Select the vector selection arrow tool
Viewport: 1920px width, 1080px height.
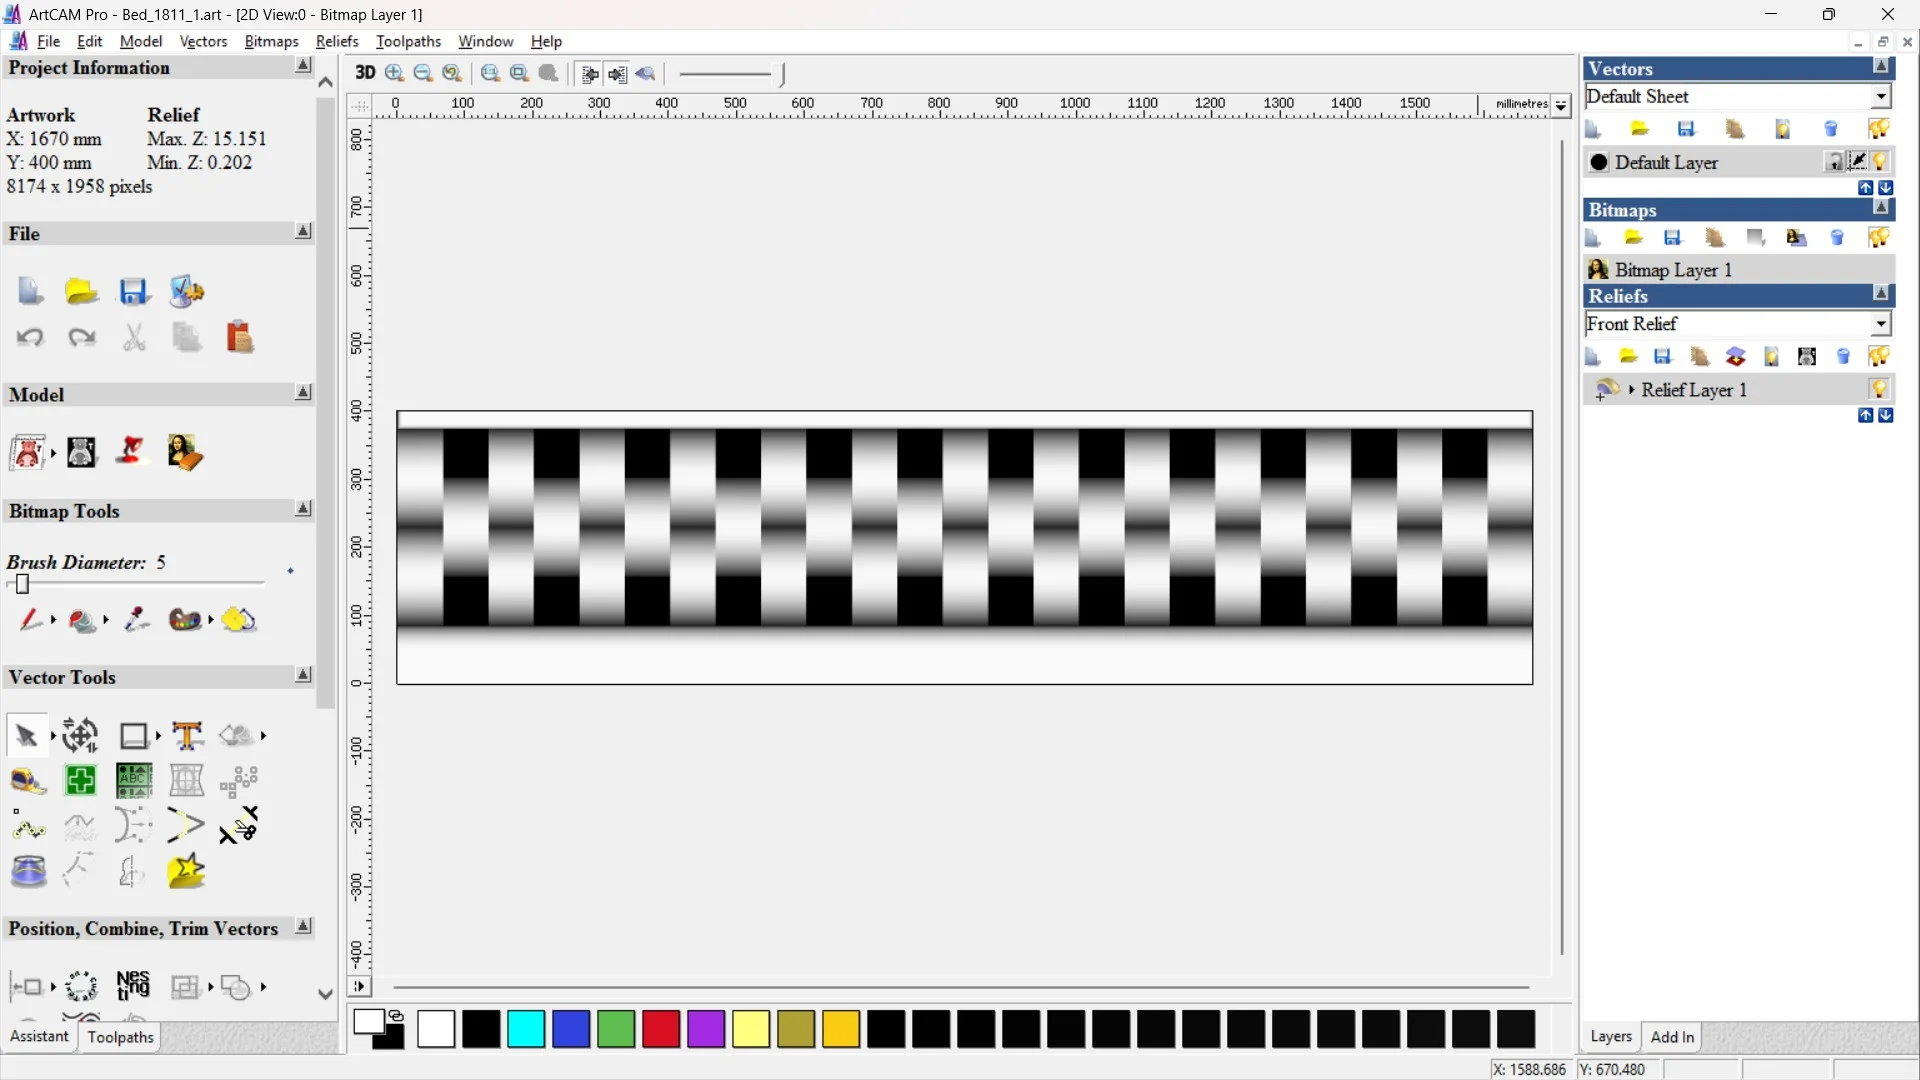[26, 737]
